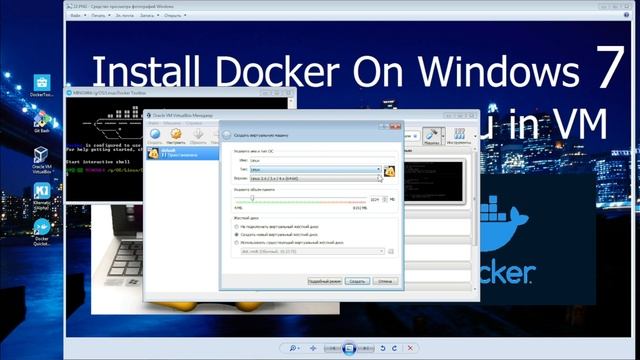Click the browse disk file icon in dialog
The image size is (640, 360).
(391, 251)
